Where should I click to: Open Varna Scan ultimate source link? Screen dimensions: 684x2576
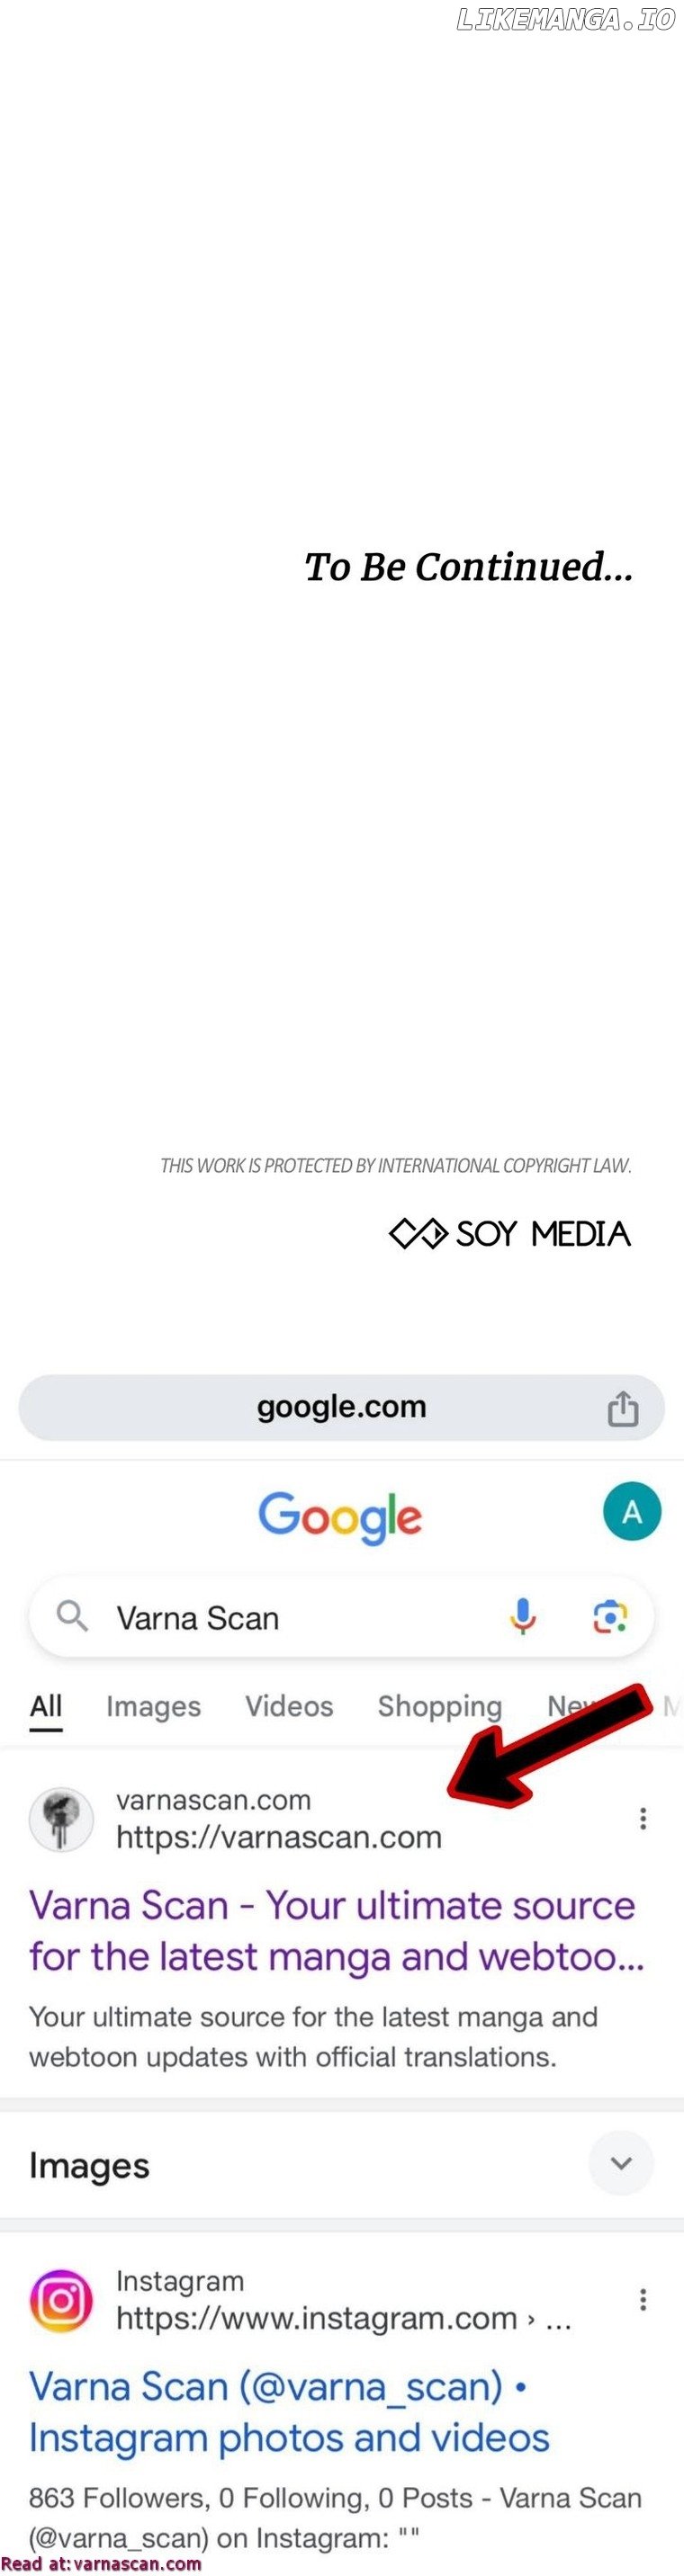[x=336, y=1930]
